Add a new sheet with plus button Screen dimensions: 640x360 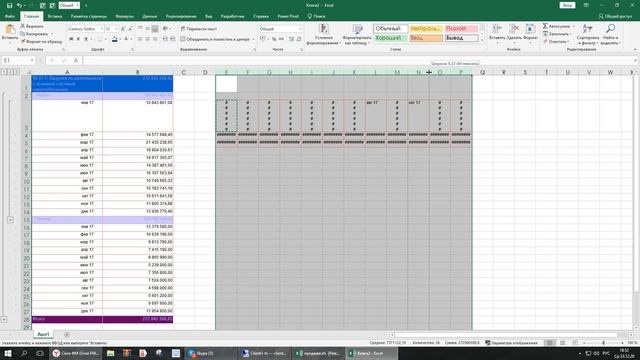[x=67, y=335]
